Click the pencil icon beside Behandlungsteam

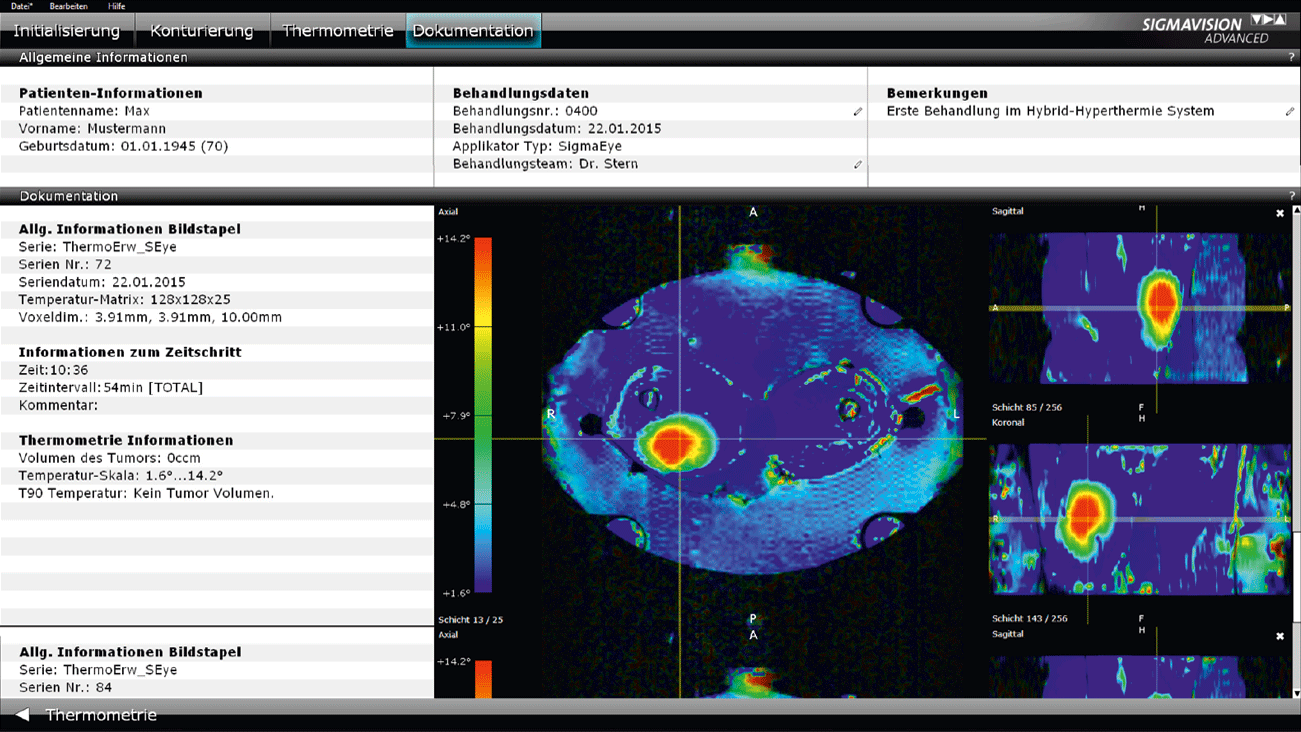tap(857, 165)
